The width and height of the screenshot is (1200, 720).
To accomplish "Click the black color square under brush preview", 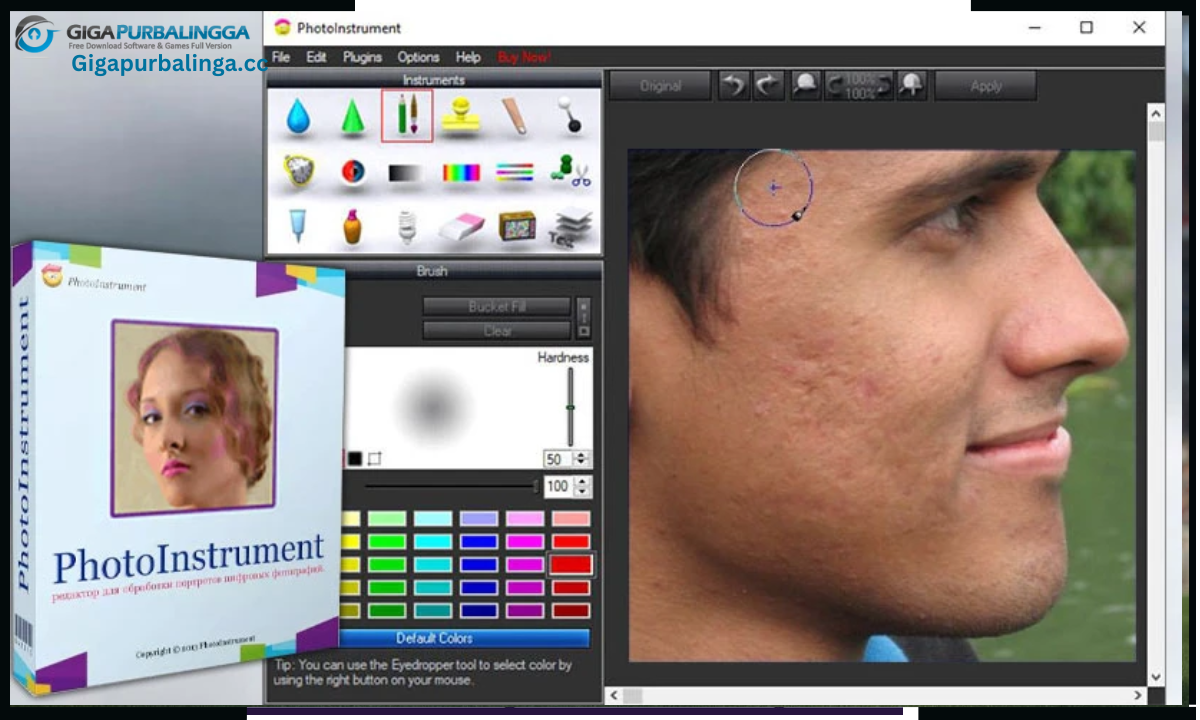I will (355, 459).
